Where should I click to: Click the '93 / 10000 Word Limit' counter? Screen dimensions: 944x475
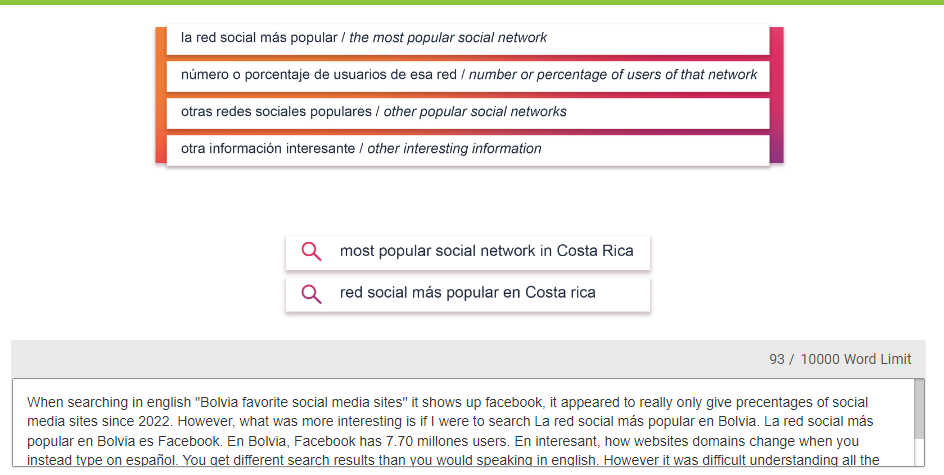(840, 359)
